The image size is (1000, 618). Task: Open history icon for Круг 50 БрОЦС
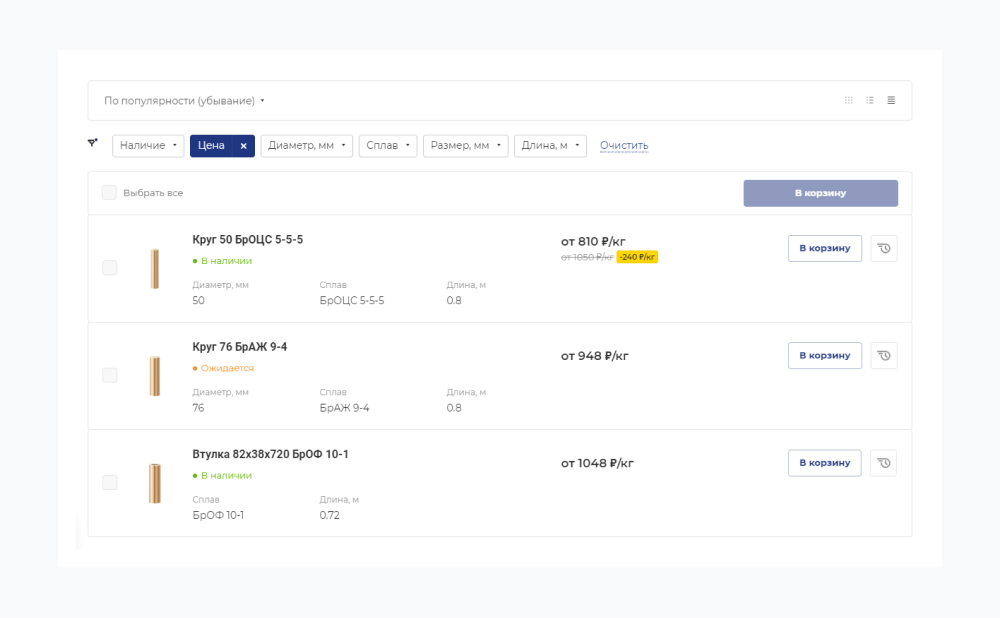click(883, 248)
